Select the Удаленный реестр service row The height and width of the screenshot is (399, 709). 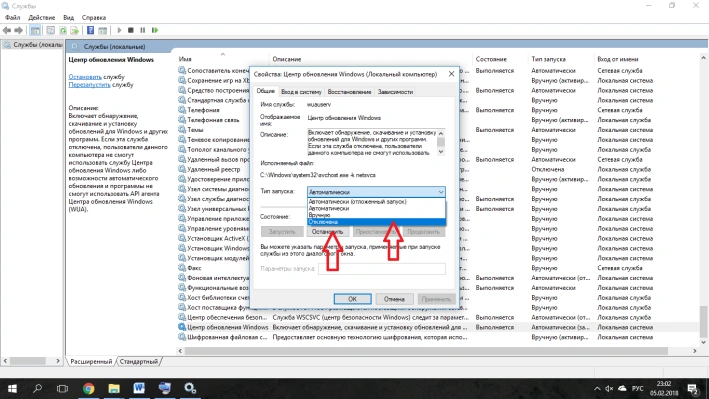213,169
